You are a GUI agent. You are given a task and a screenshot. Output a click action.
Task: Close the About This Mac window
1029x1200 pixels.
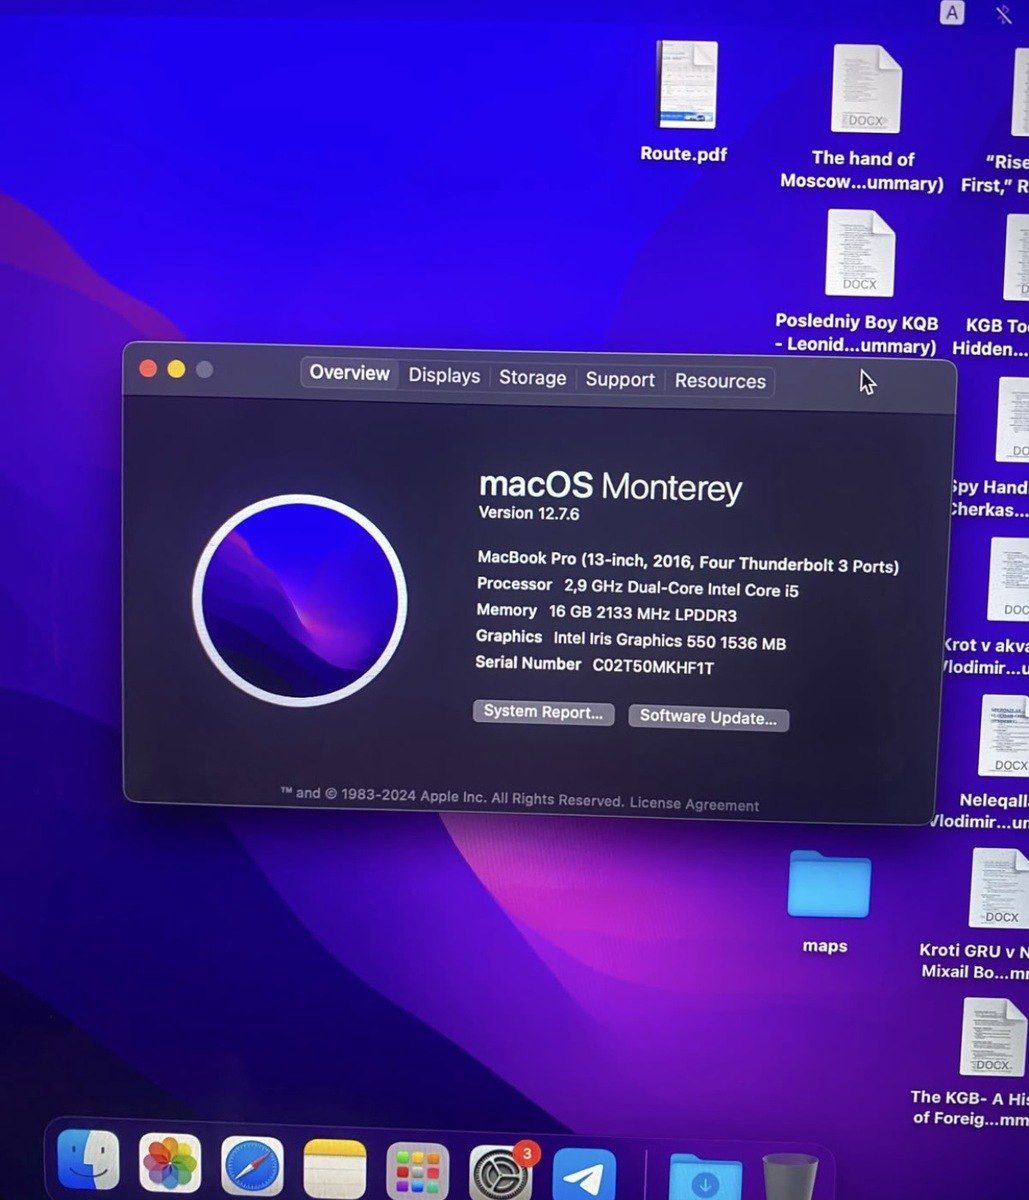click(x=148, y=368)
